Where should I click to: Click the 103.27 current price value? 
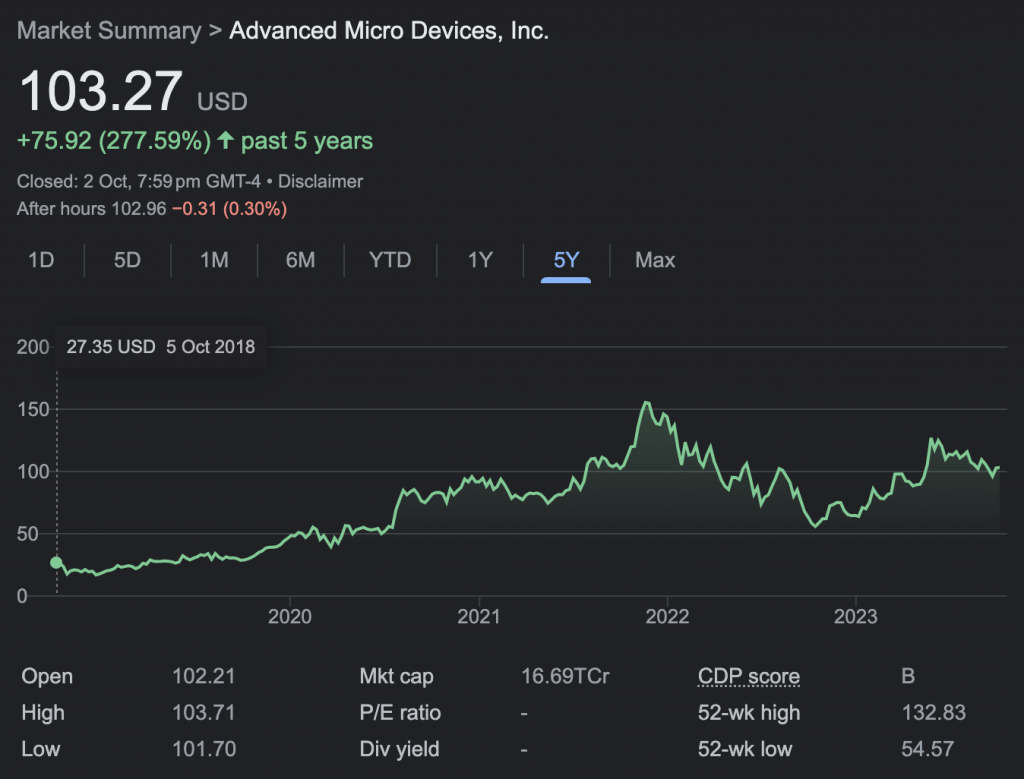pyautogui.click(x=101, y=92)
